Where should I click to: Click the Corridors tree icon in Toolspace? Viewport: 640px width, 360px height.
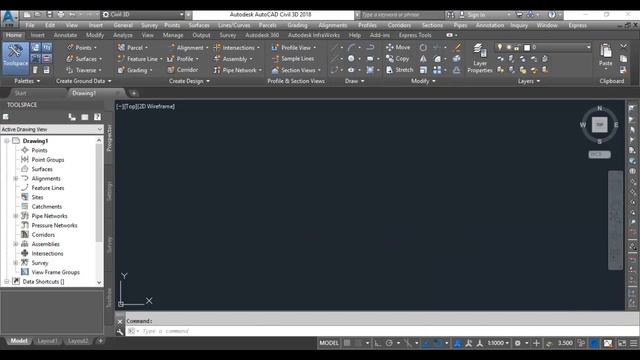coord(25,235)
